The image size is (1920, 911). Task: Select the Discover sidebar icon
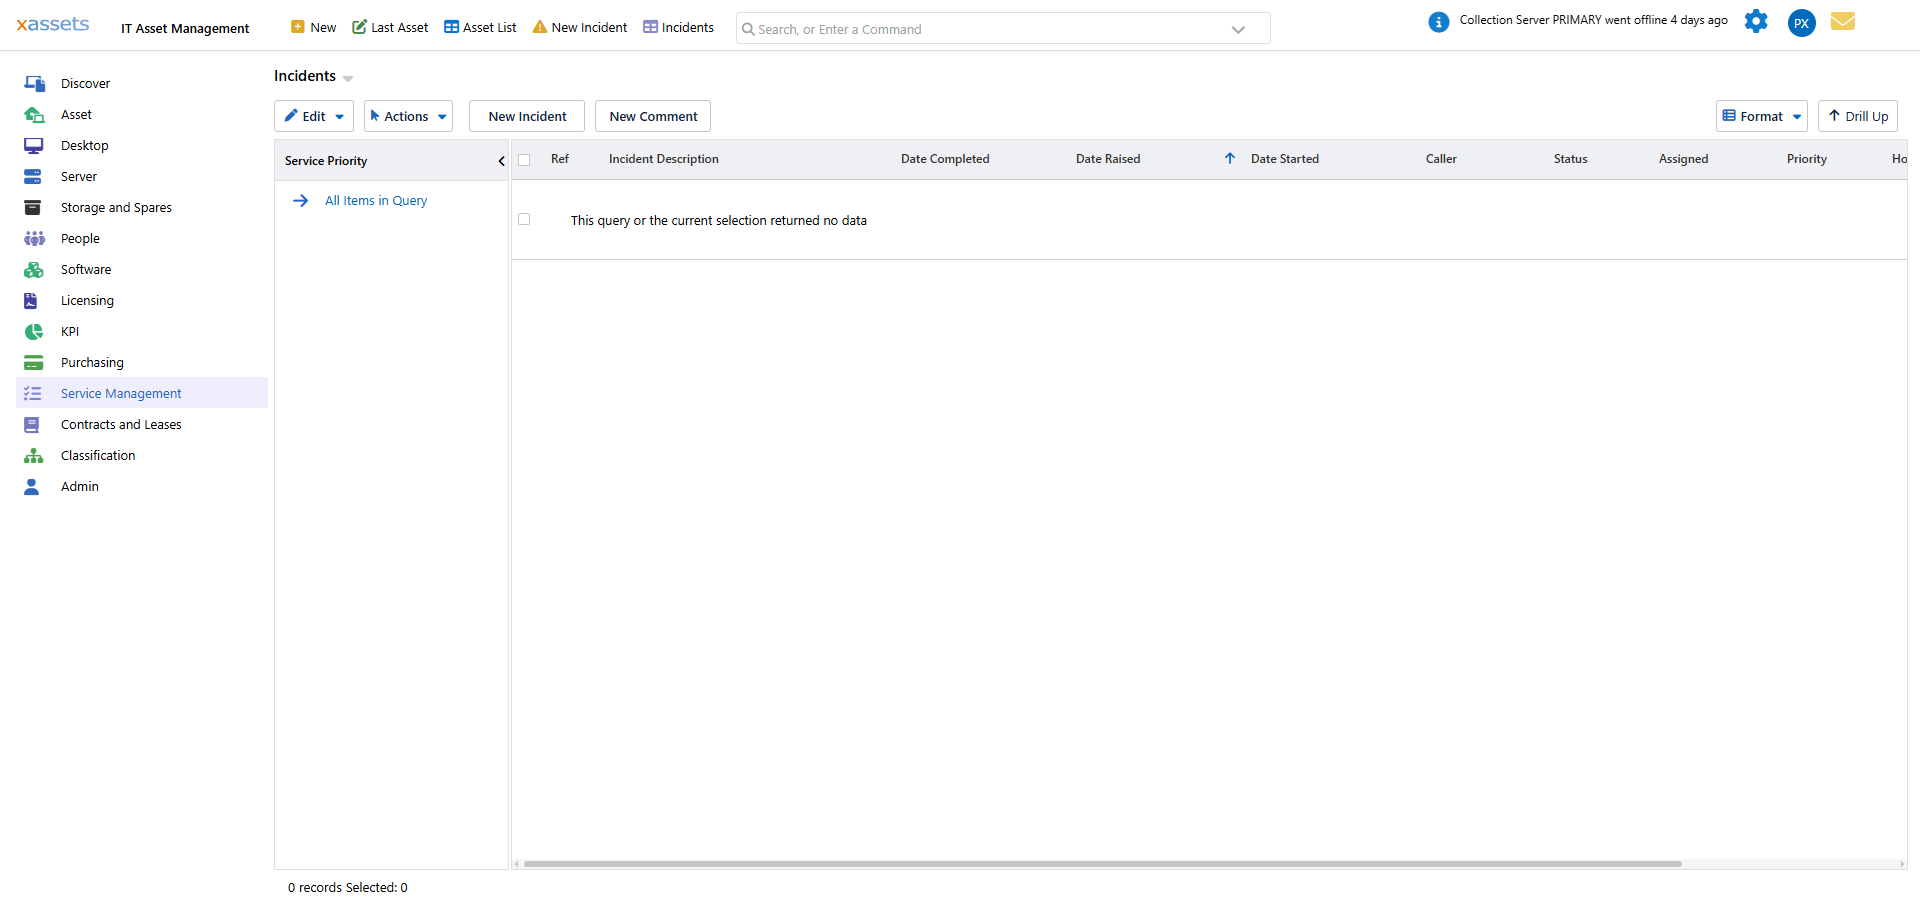(x=34, y=83)
